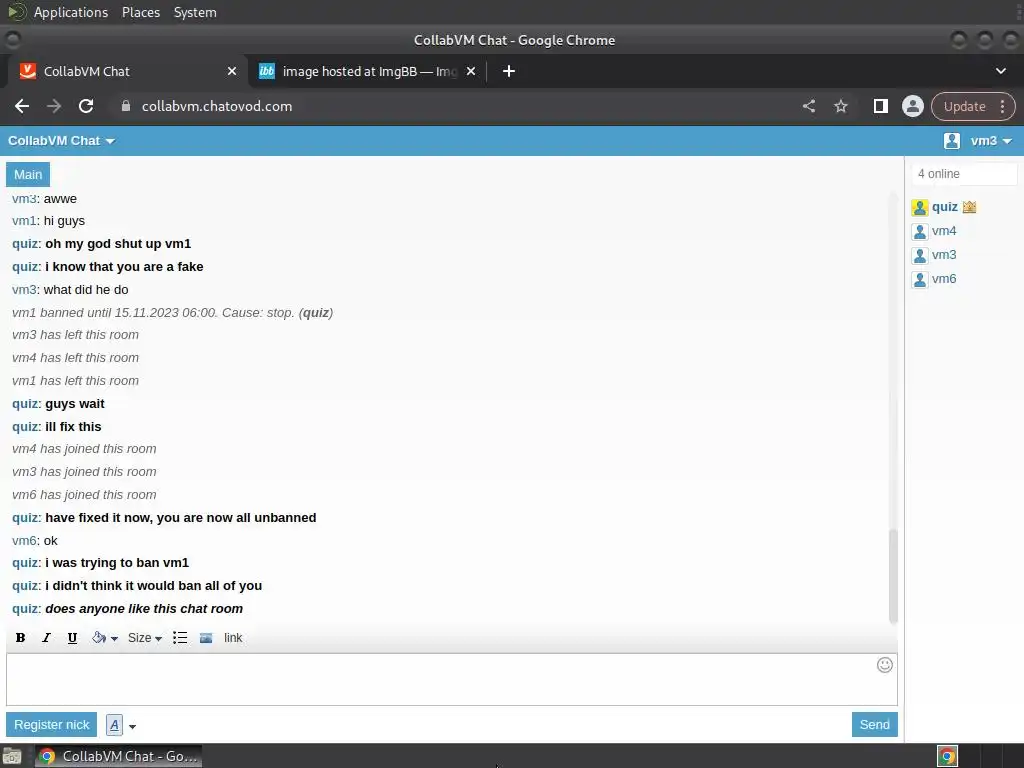1024x768 pixels.
Task: Click the Register nick button
Action: [52, 724]
